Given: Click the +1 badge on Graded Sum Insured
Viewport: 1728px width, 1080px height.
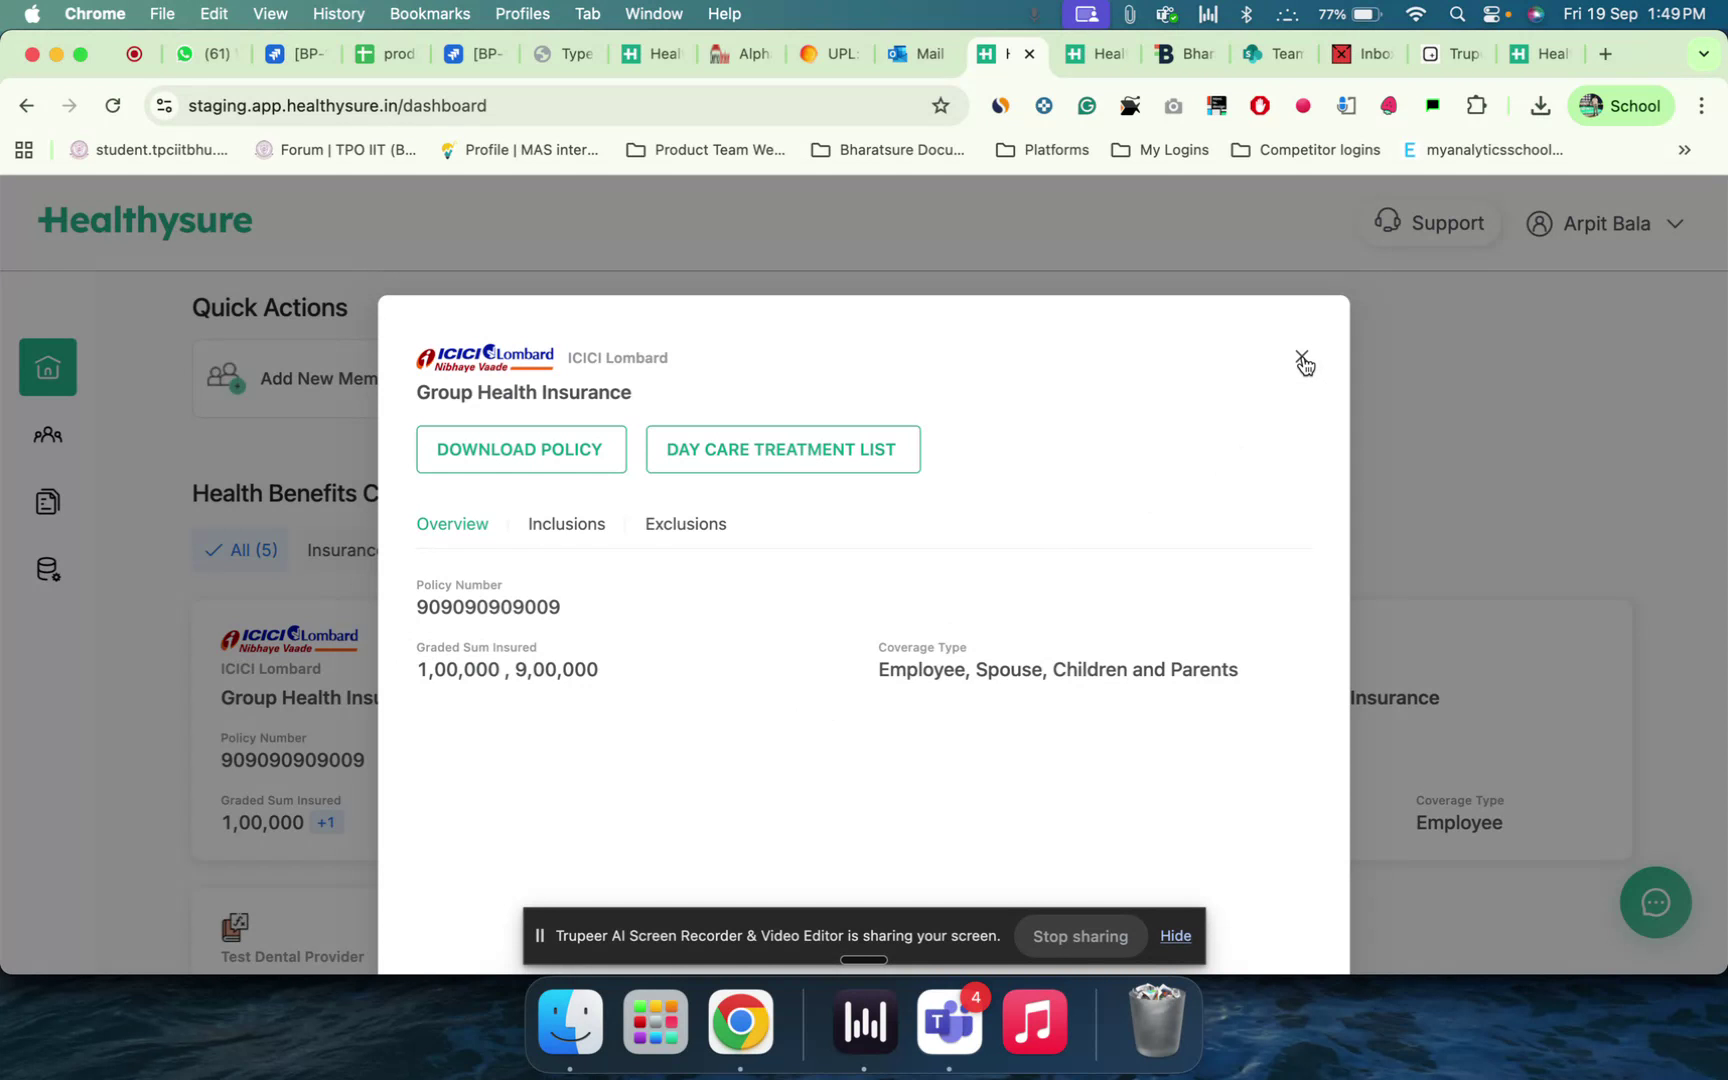Looking at the screenshot, I should pyautogui.click(x=325, y=821).
